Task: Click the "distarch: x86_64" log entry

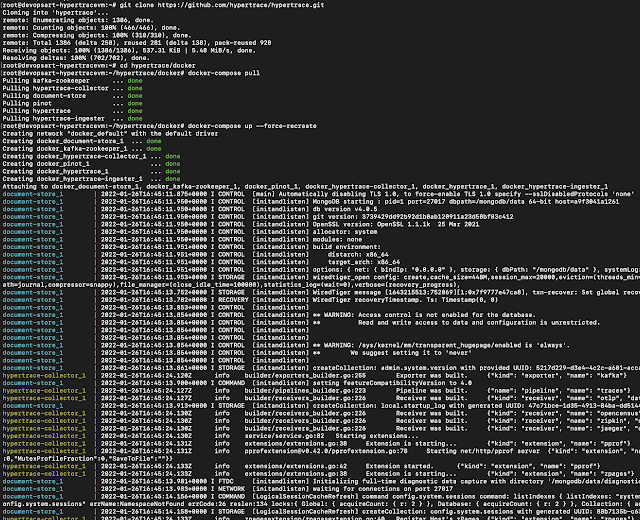Action: point(196,254)
